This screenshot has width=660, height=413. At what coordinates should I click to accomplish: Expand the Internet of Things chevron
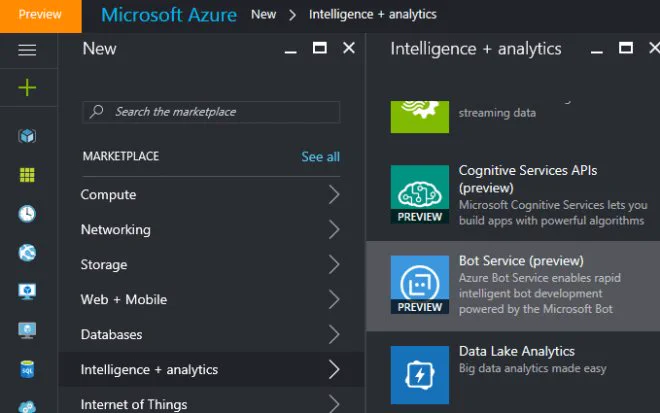(x=334, y=404)
